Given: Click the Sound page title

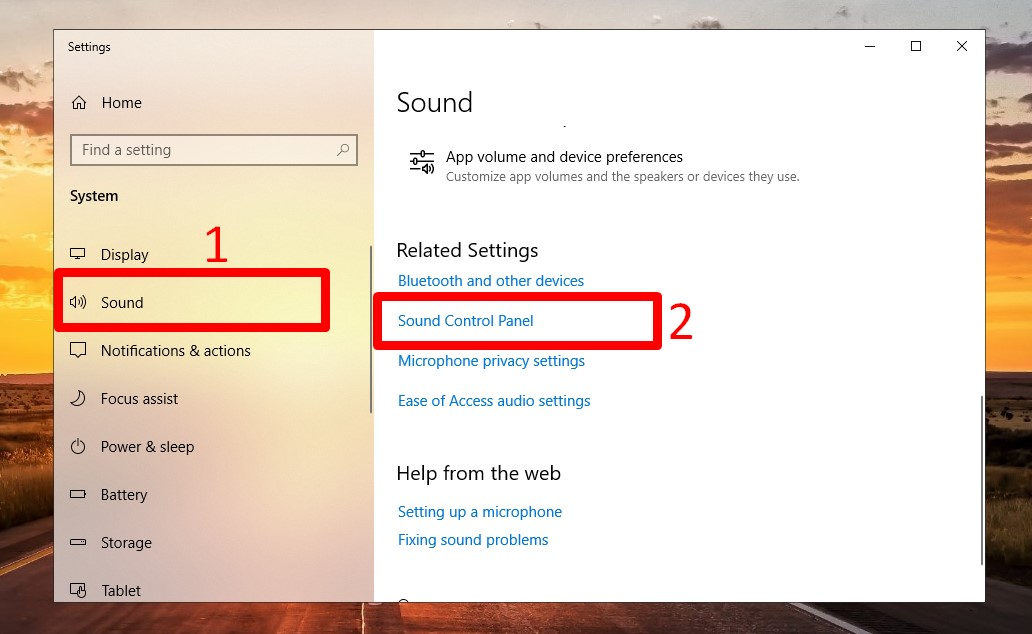Looking at the screenshot, I should (434, 103).
